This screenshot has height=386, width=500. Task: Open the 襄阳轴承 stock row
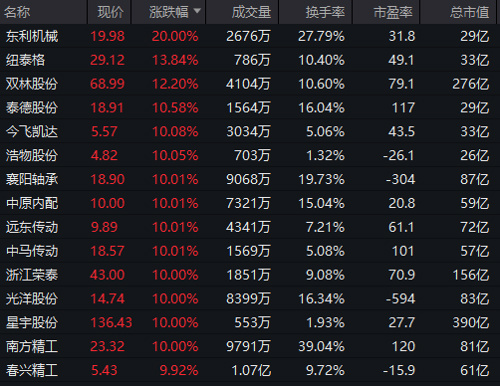tap(250, 179)
